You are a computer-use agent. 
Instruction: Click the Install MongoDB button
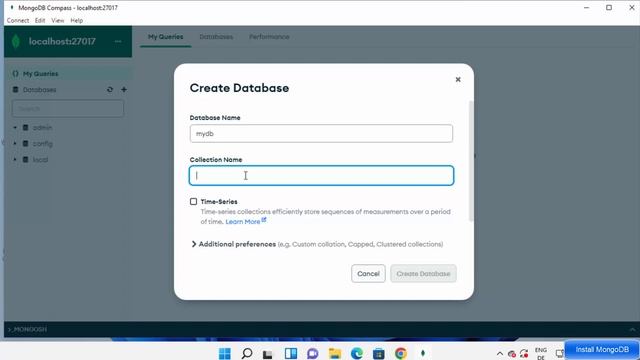(x=602, y=349)
